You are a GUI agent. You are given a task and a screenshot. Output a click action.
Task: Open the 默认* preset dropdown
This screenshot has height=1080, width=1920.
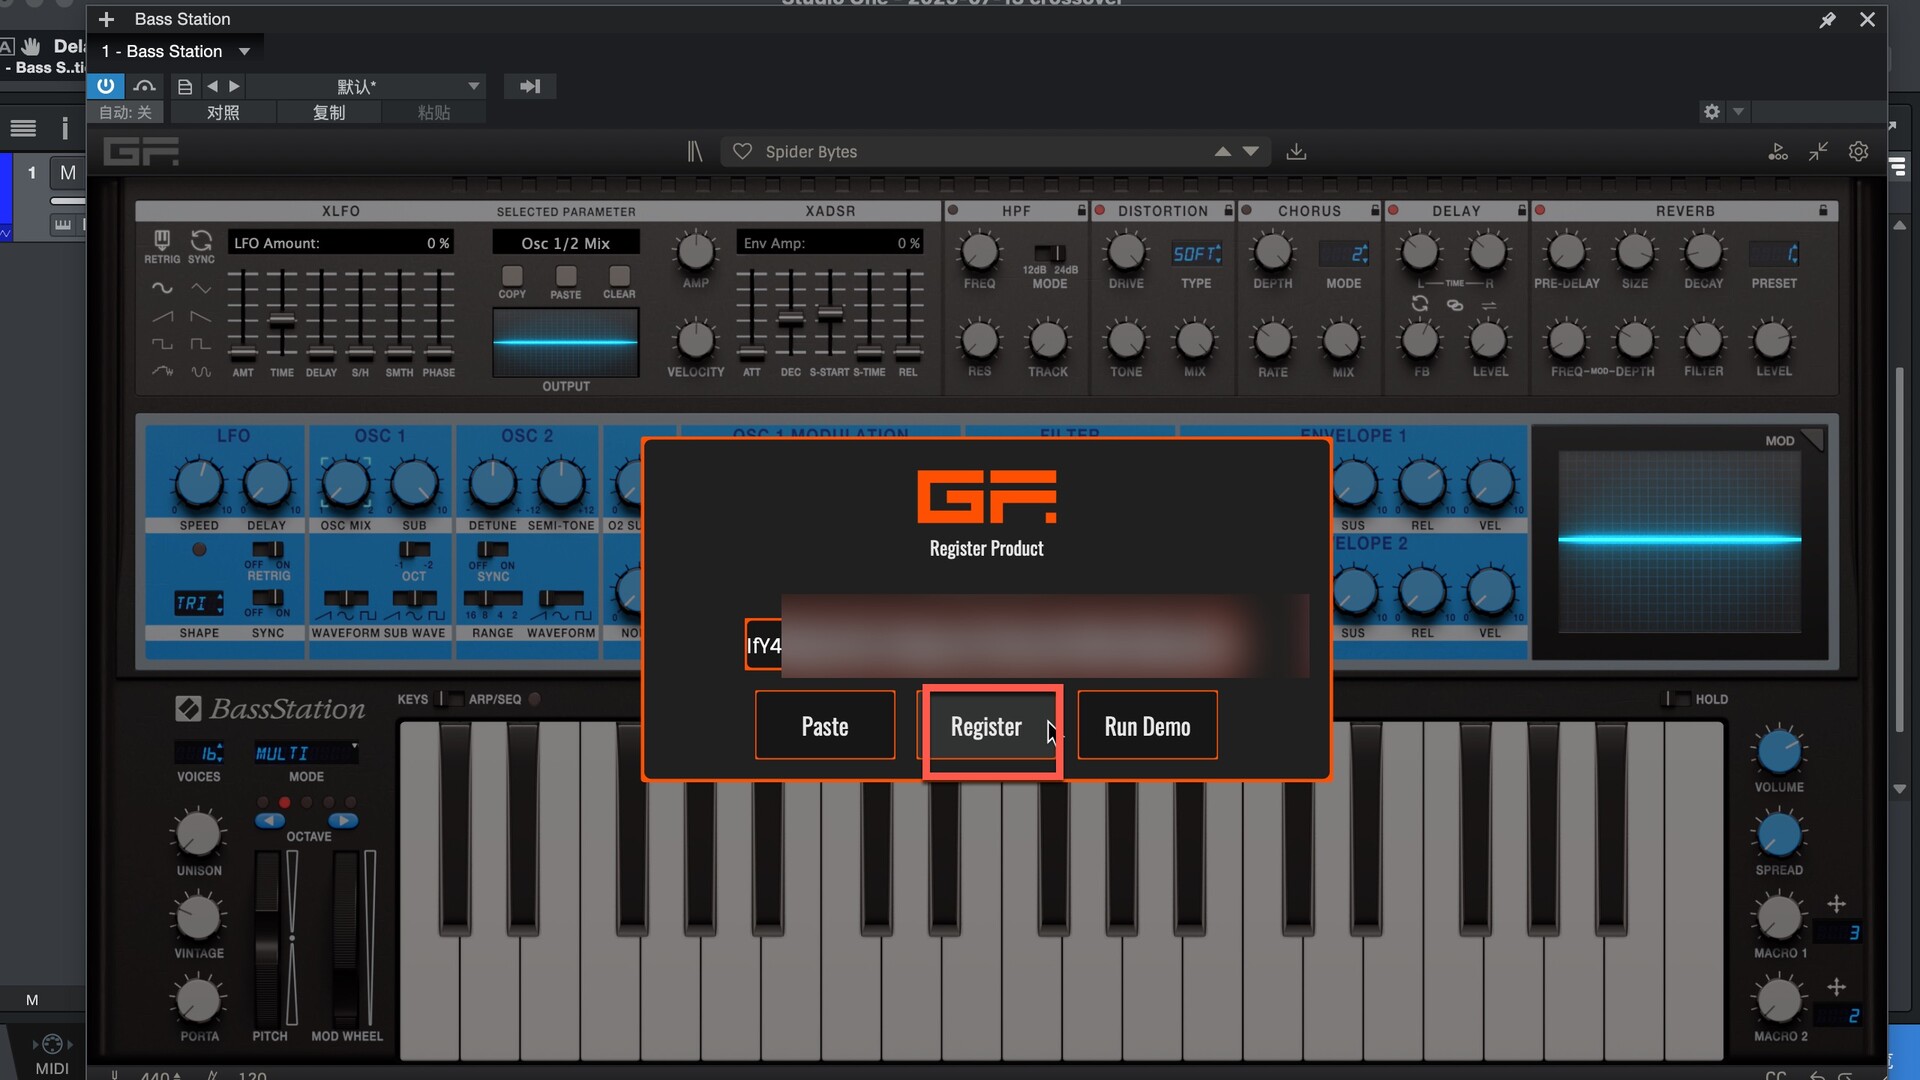[367, 87]
